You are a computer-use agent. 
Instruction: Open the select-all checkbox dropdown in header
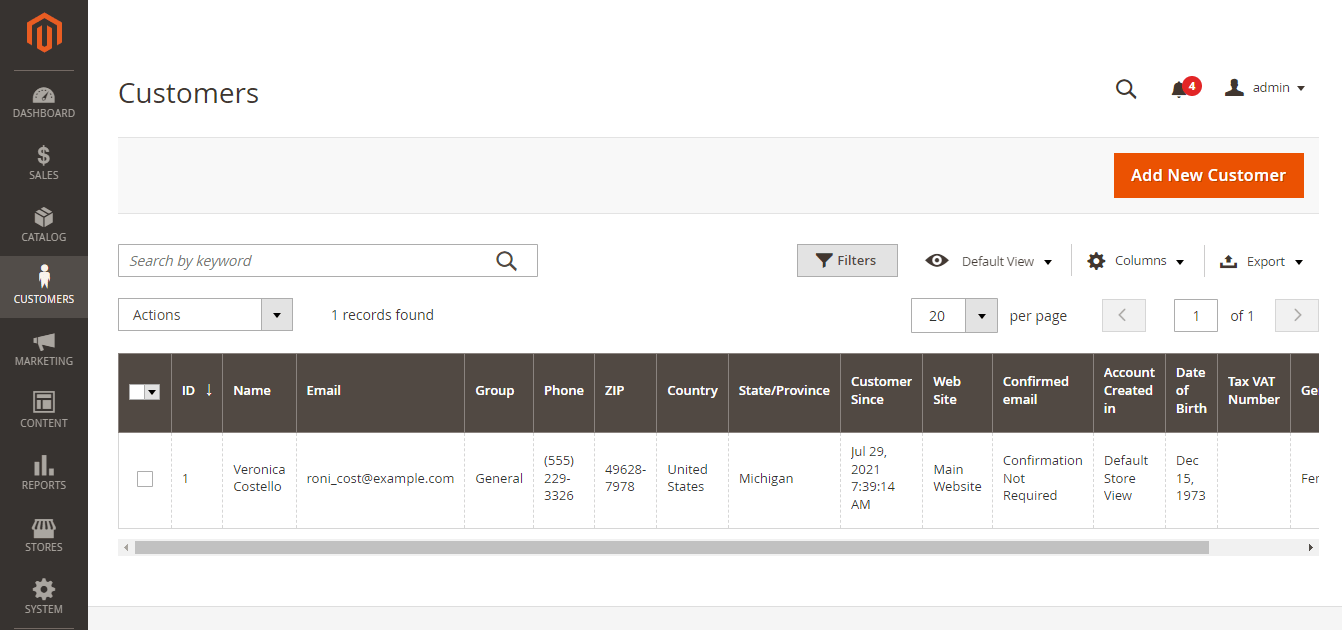[153, 392]
